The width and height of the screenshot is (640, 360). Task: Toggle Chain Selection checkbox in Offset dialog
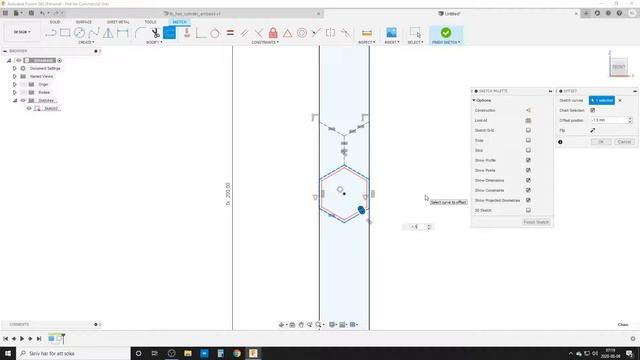(x=593, y=110)
